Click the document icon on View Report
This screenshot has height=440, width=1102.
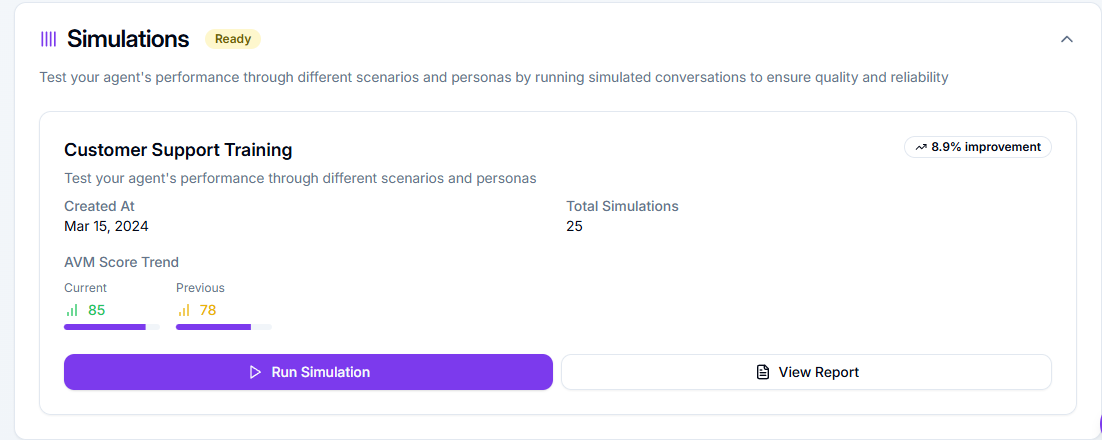(x=763, y=372)
